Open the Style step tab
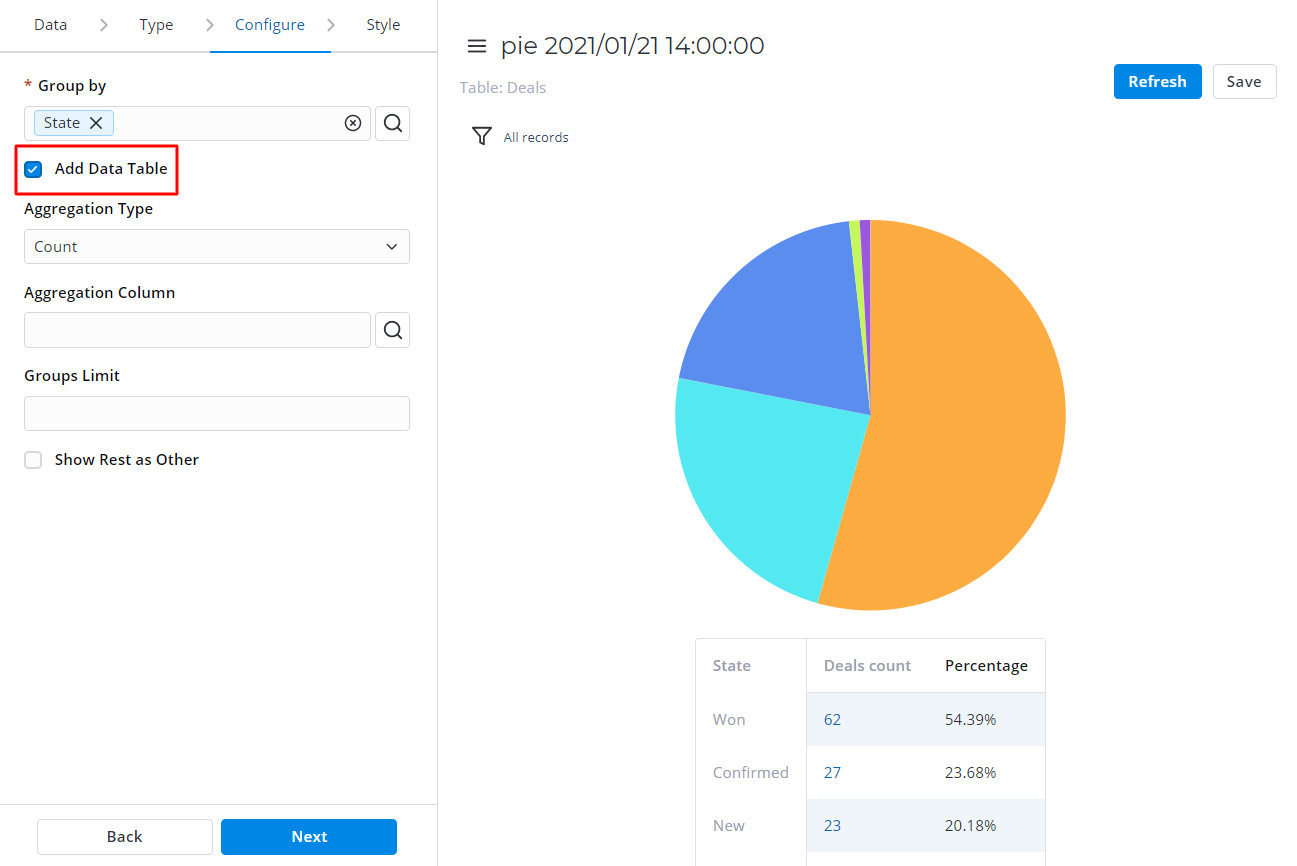The image size is (1297, 866). (383, 25)
